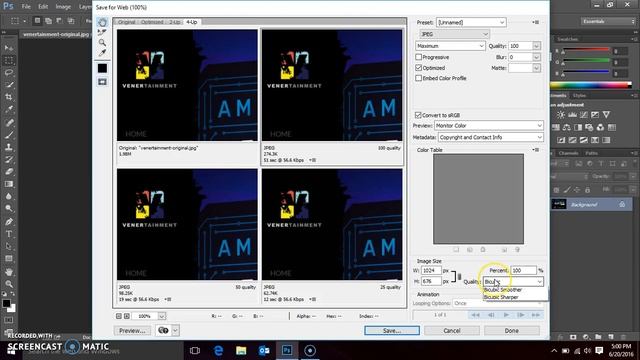Switch to the 2-Up tab
The image size is (640, 360).
pos(175,22)
